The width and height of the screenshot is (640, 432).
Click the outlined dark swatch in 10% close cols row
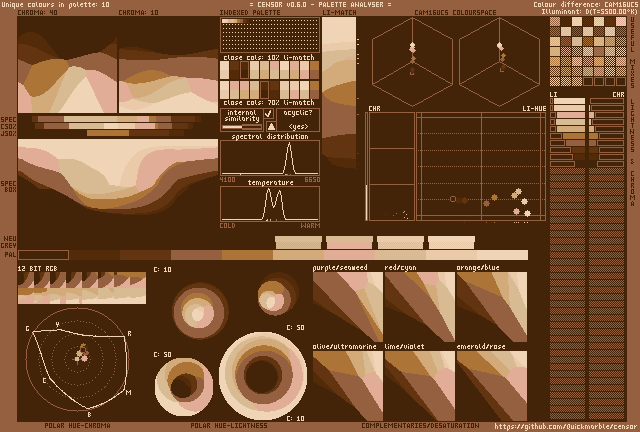click(244, 70)
